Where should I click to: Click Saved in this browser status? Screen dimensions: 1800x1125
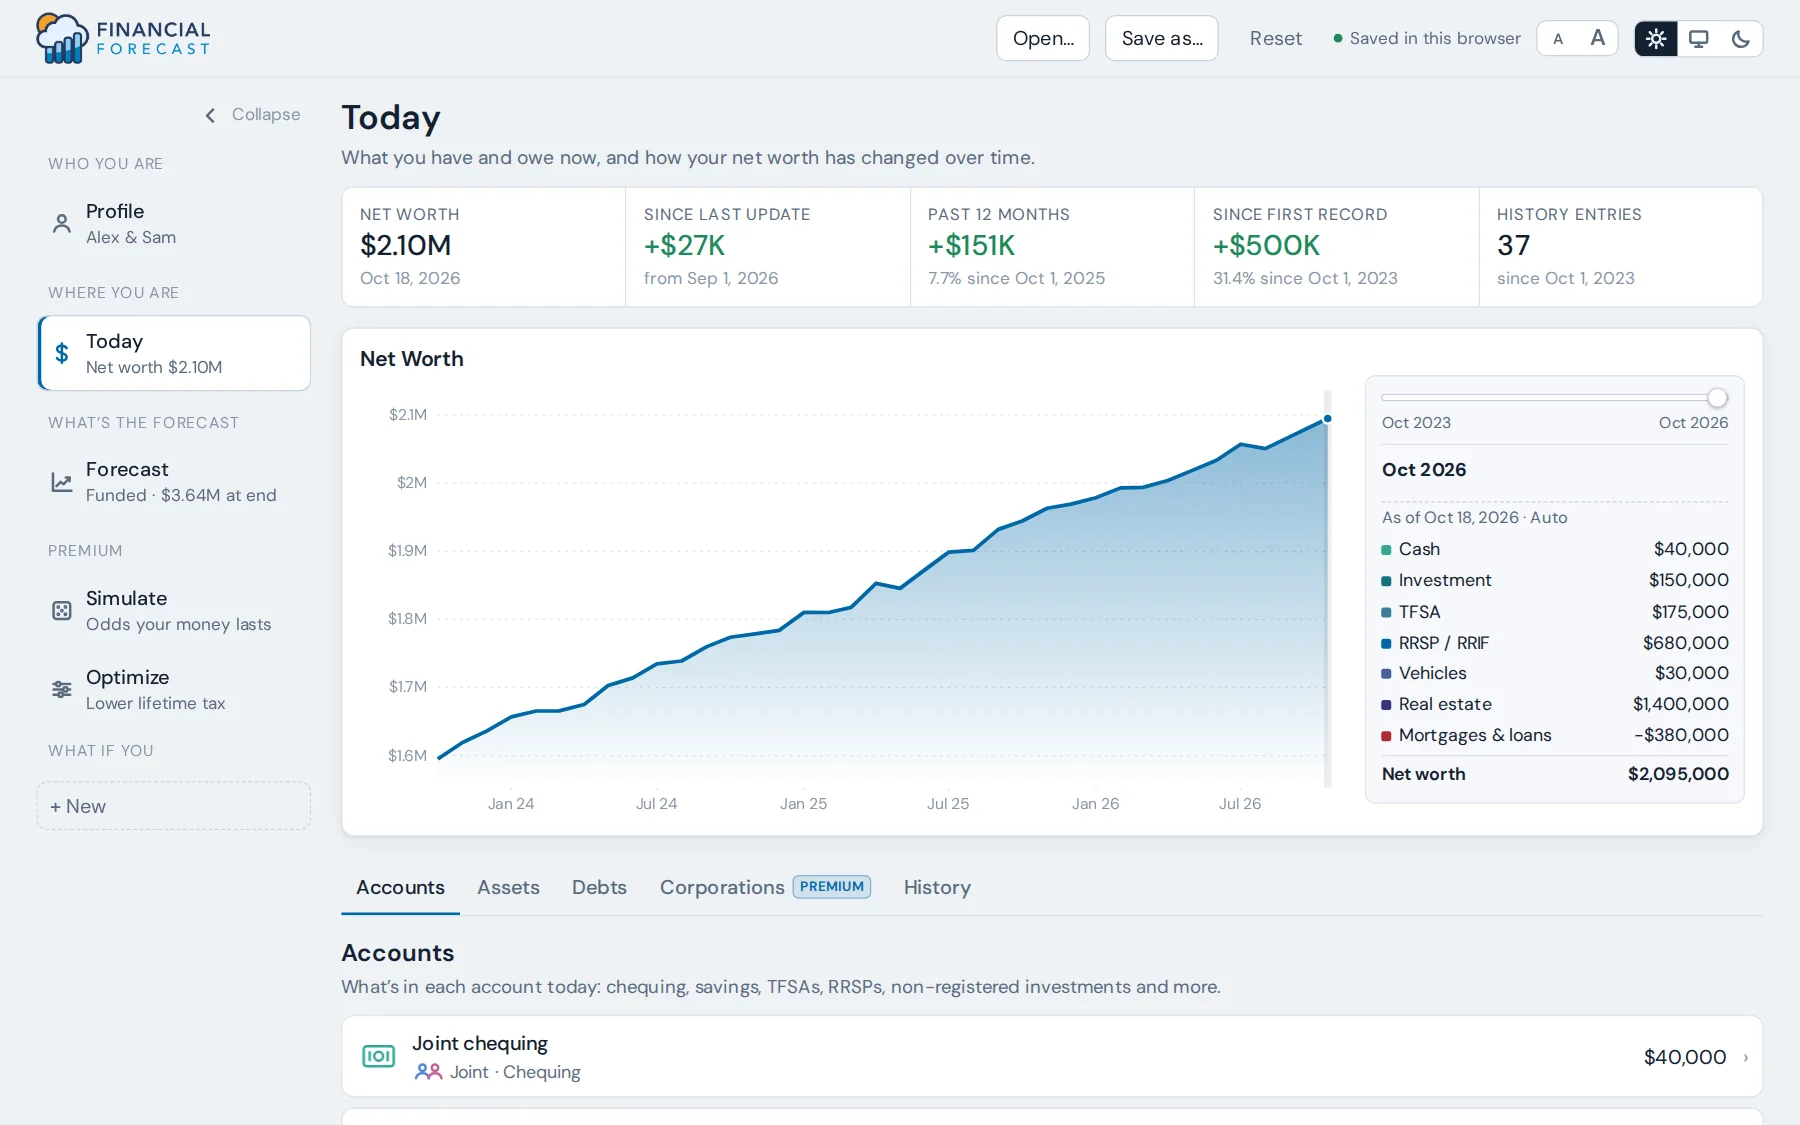pyautogui.click(x=1427, y=38)
